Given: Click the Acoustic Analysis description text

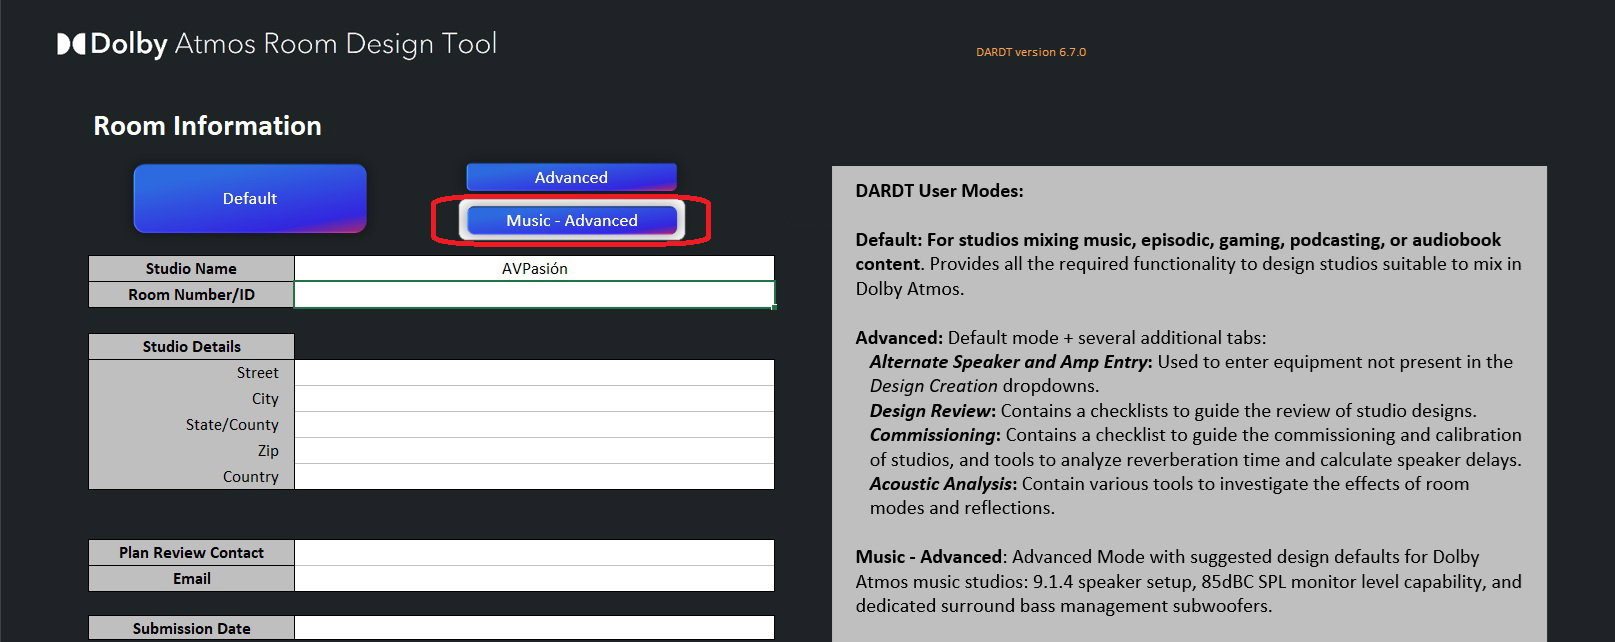Looking at the screenshot, I should [x=1169, y=496].
